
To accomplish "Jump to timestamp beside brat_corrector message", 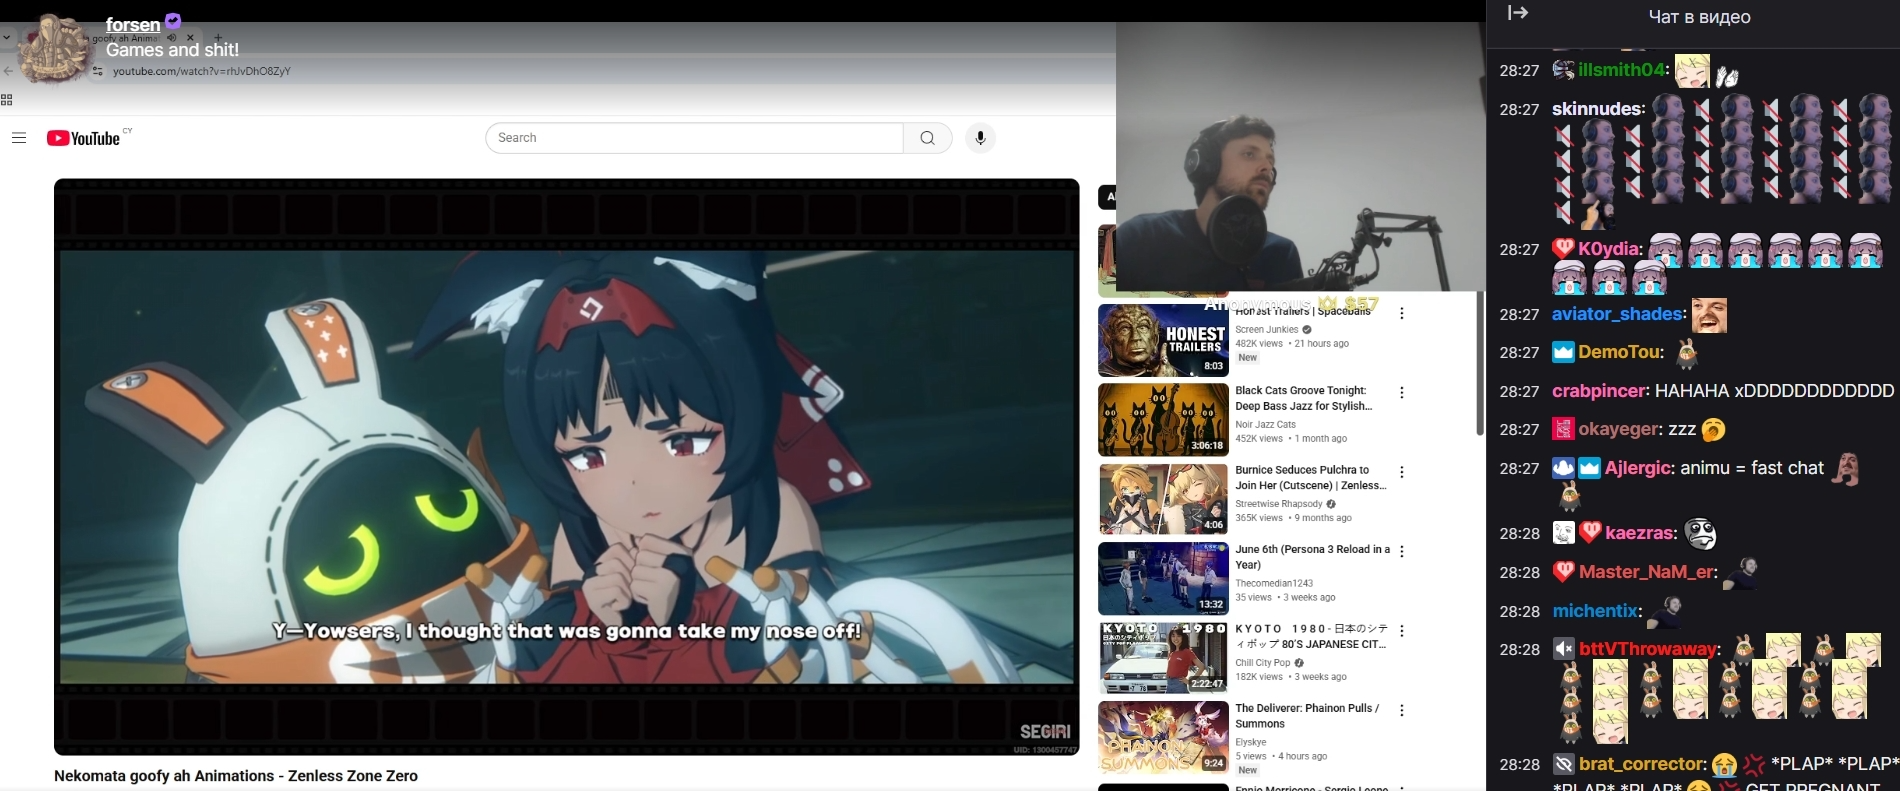I will (1519, 765).
